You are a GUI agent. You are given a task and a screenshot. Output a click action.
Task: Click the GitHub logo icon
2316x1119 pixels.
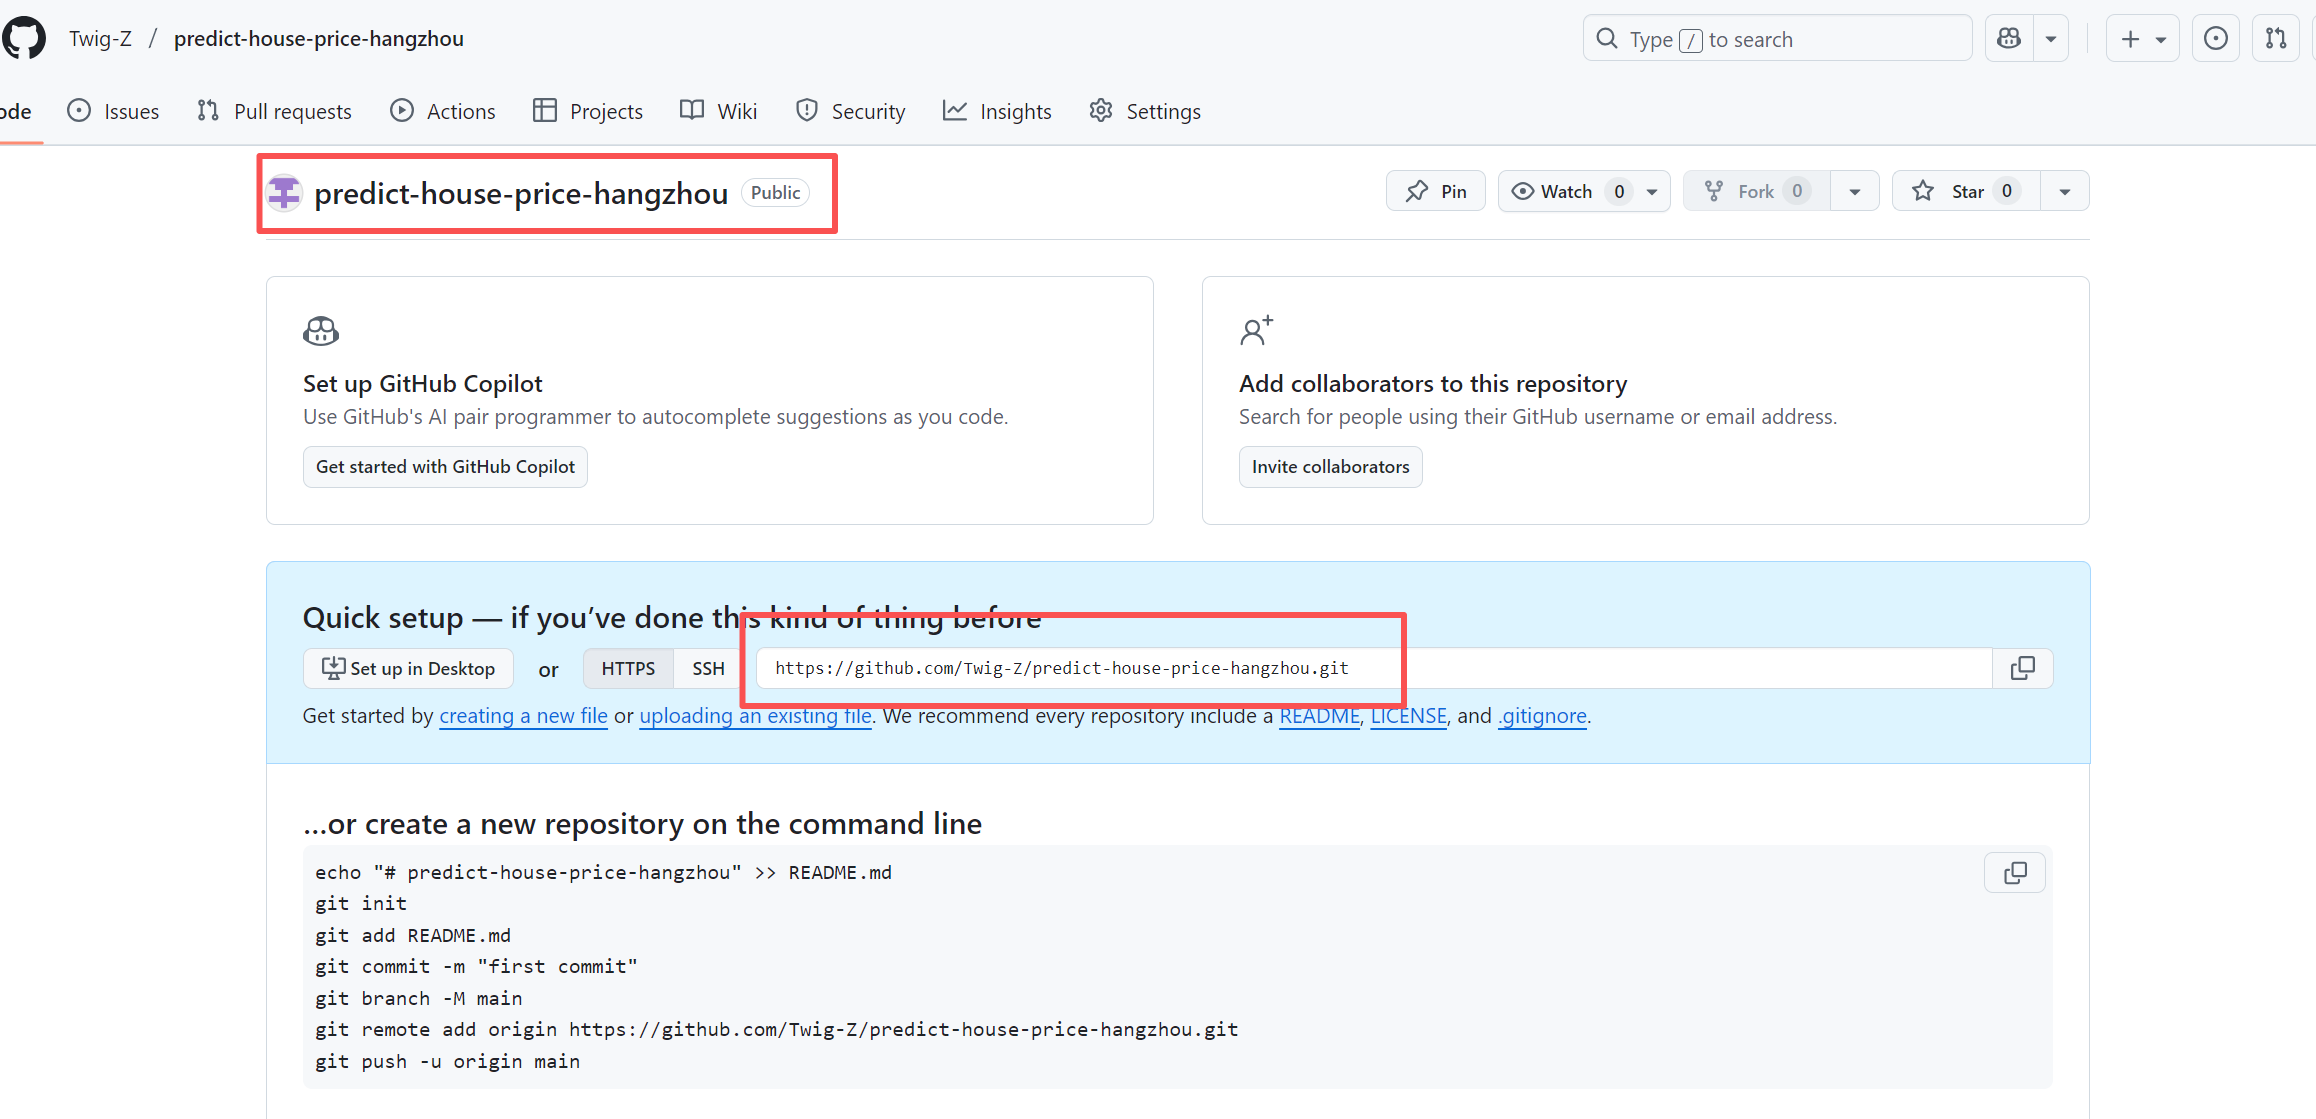(x=24, y=39)
